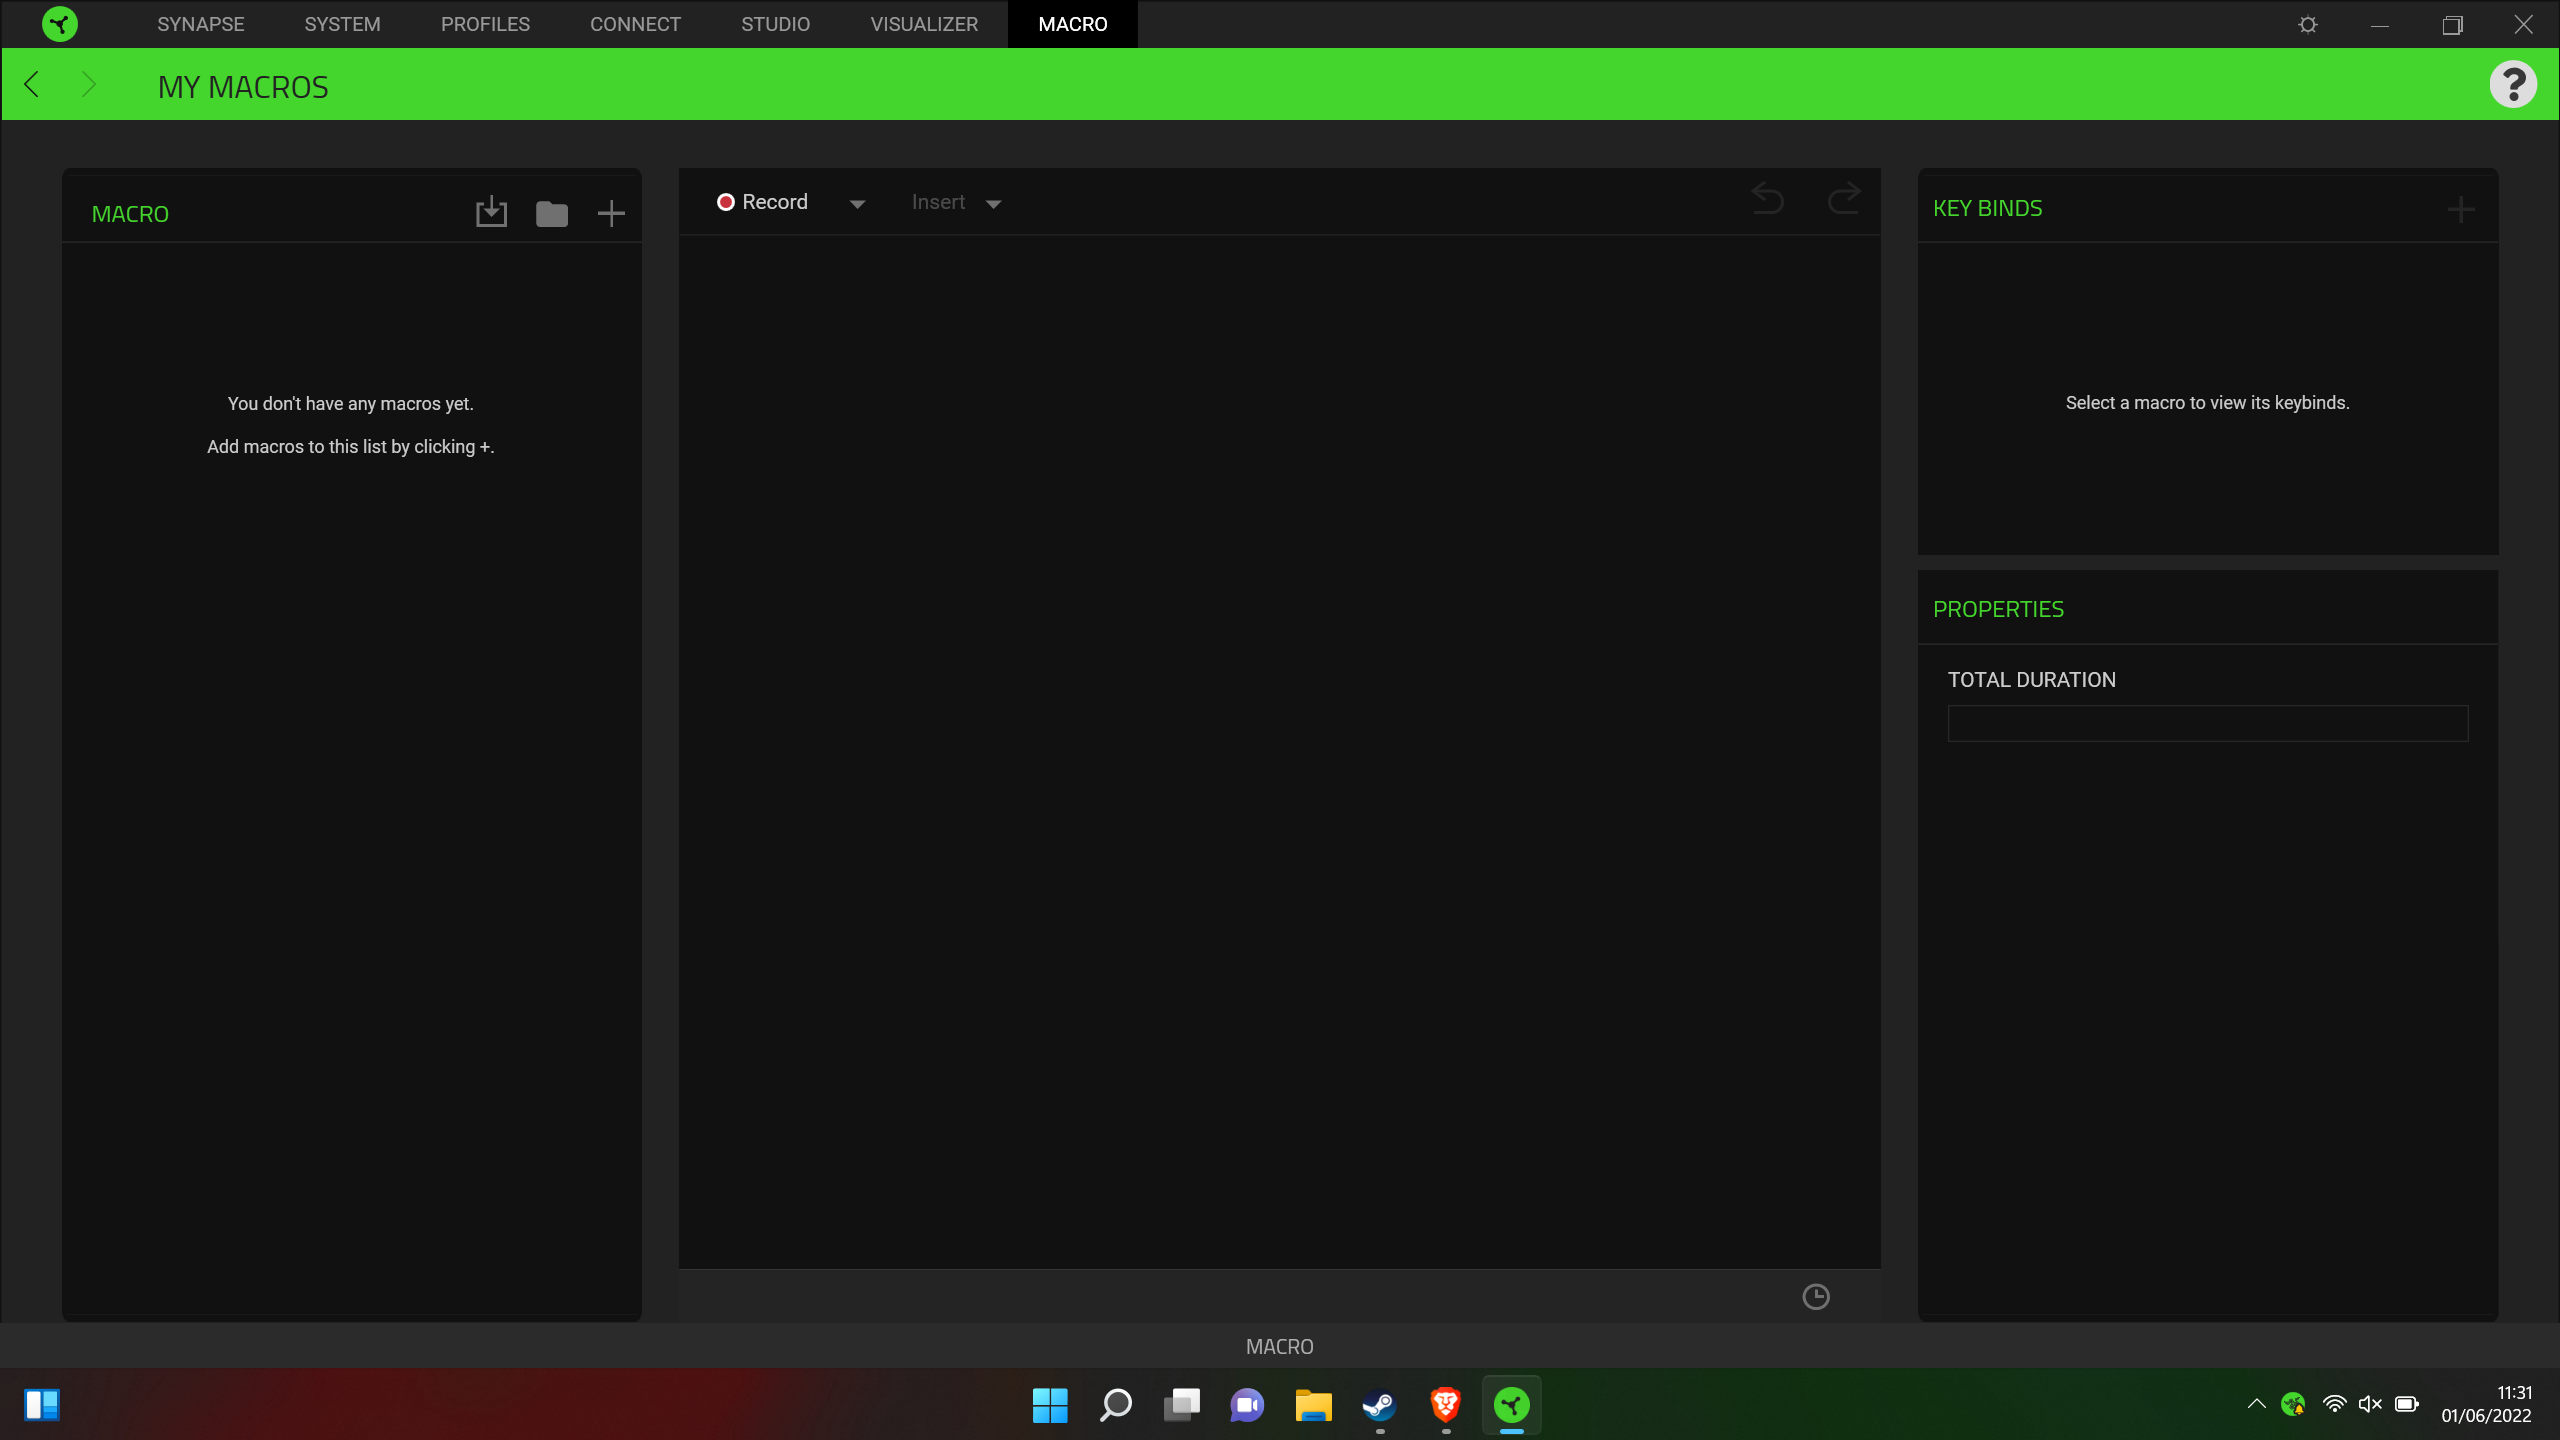Undo the last macro edit
The image size is (2560, 1440).
pos(1767,200)
